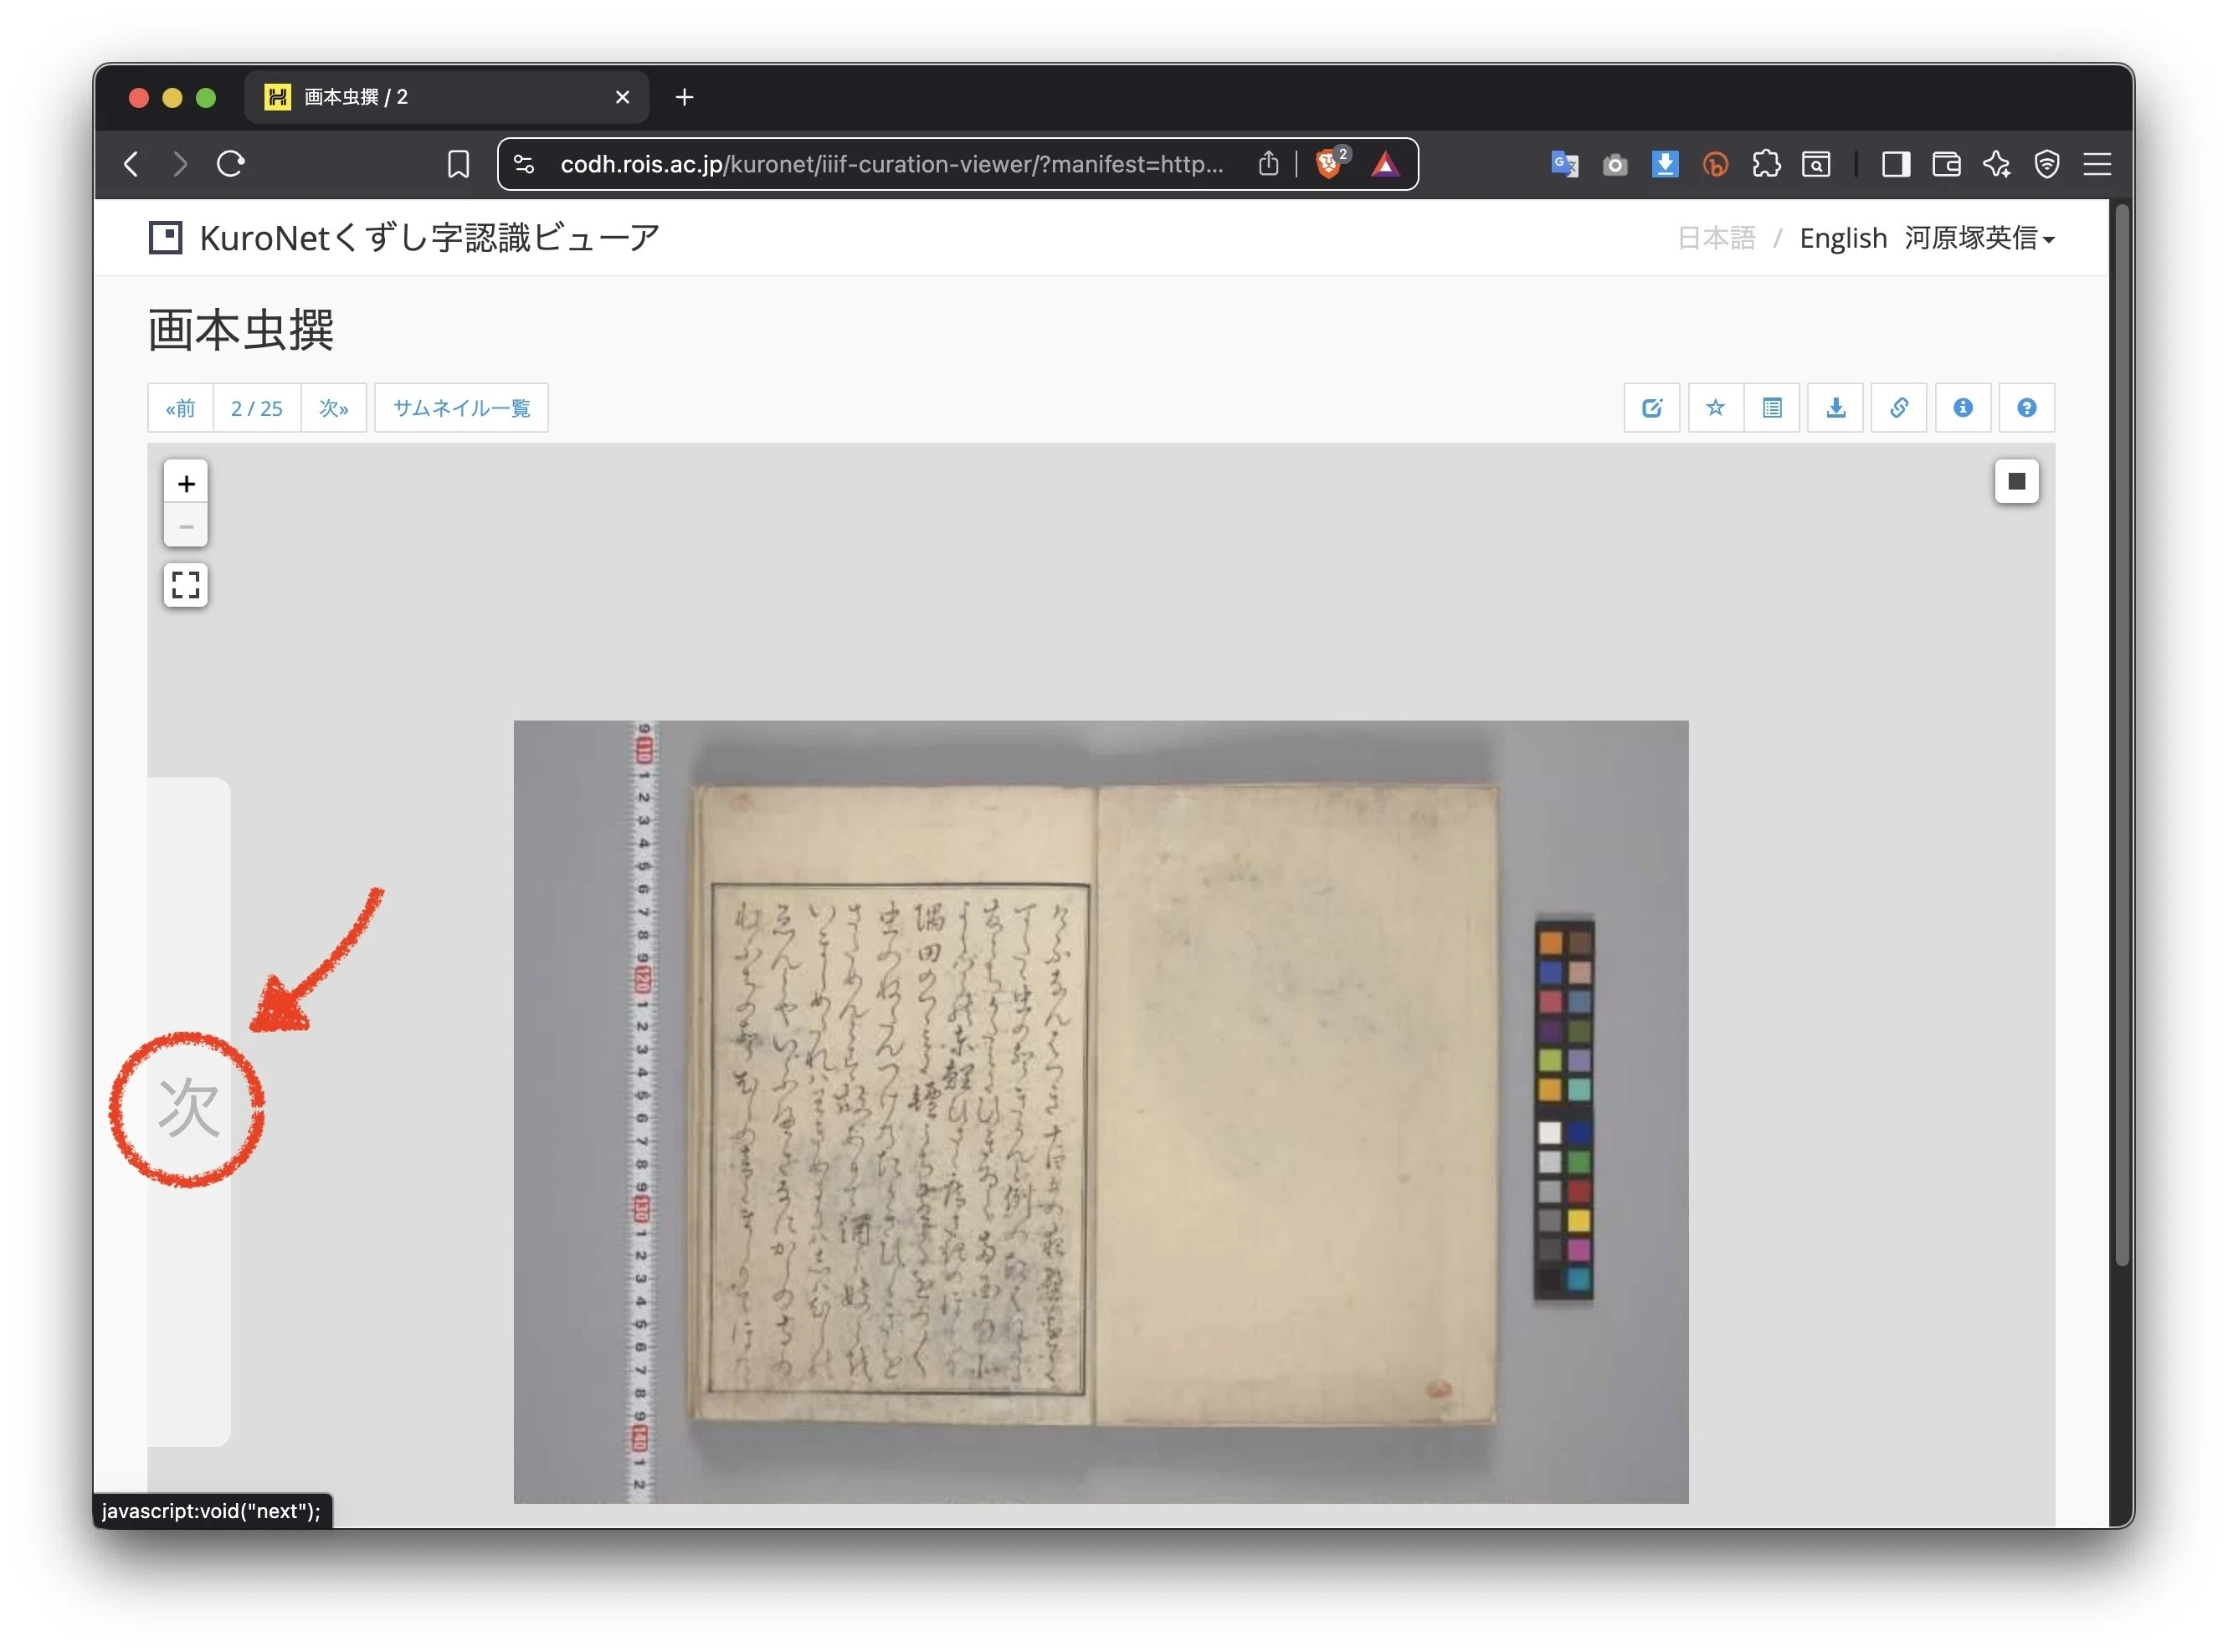Open the help question mark icon
Screen dimensions: 2228x1652
(2026, 408)
